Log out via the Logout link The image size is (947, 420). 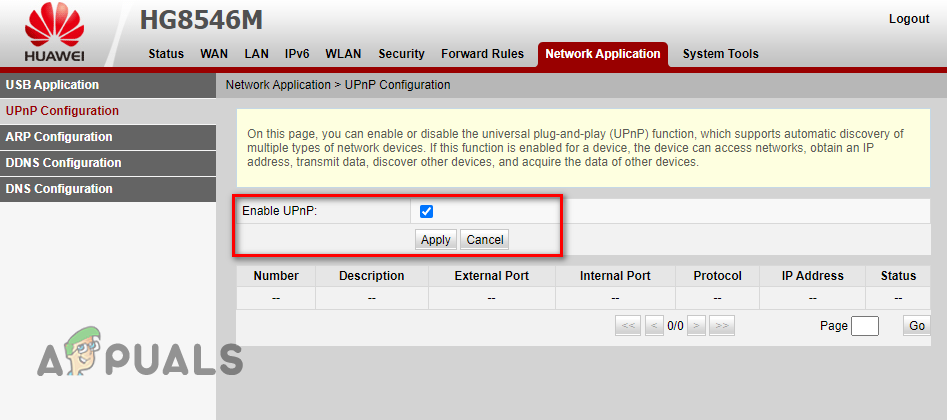(909, 19)
